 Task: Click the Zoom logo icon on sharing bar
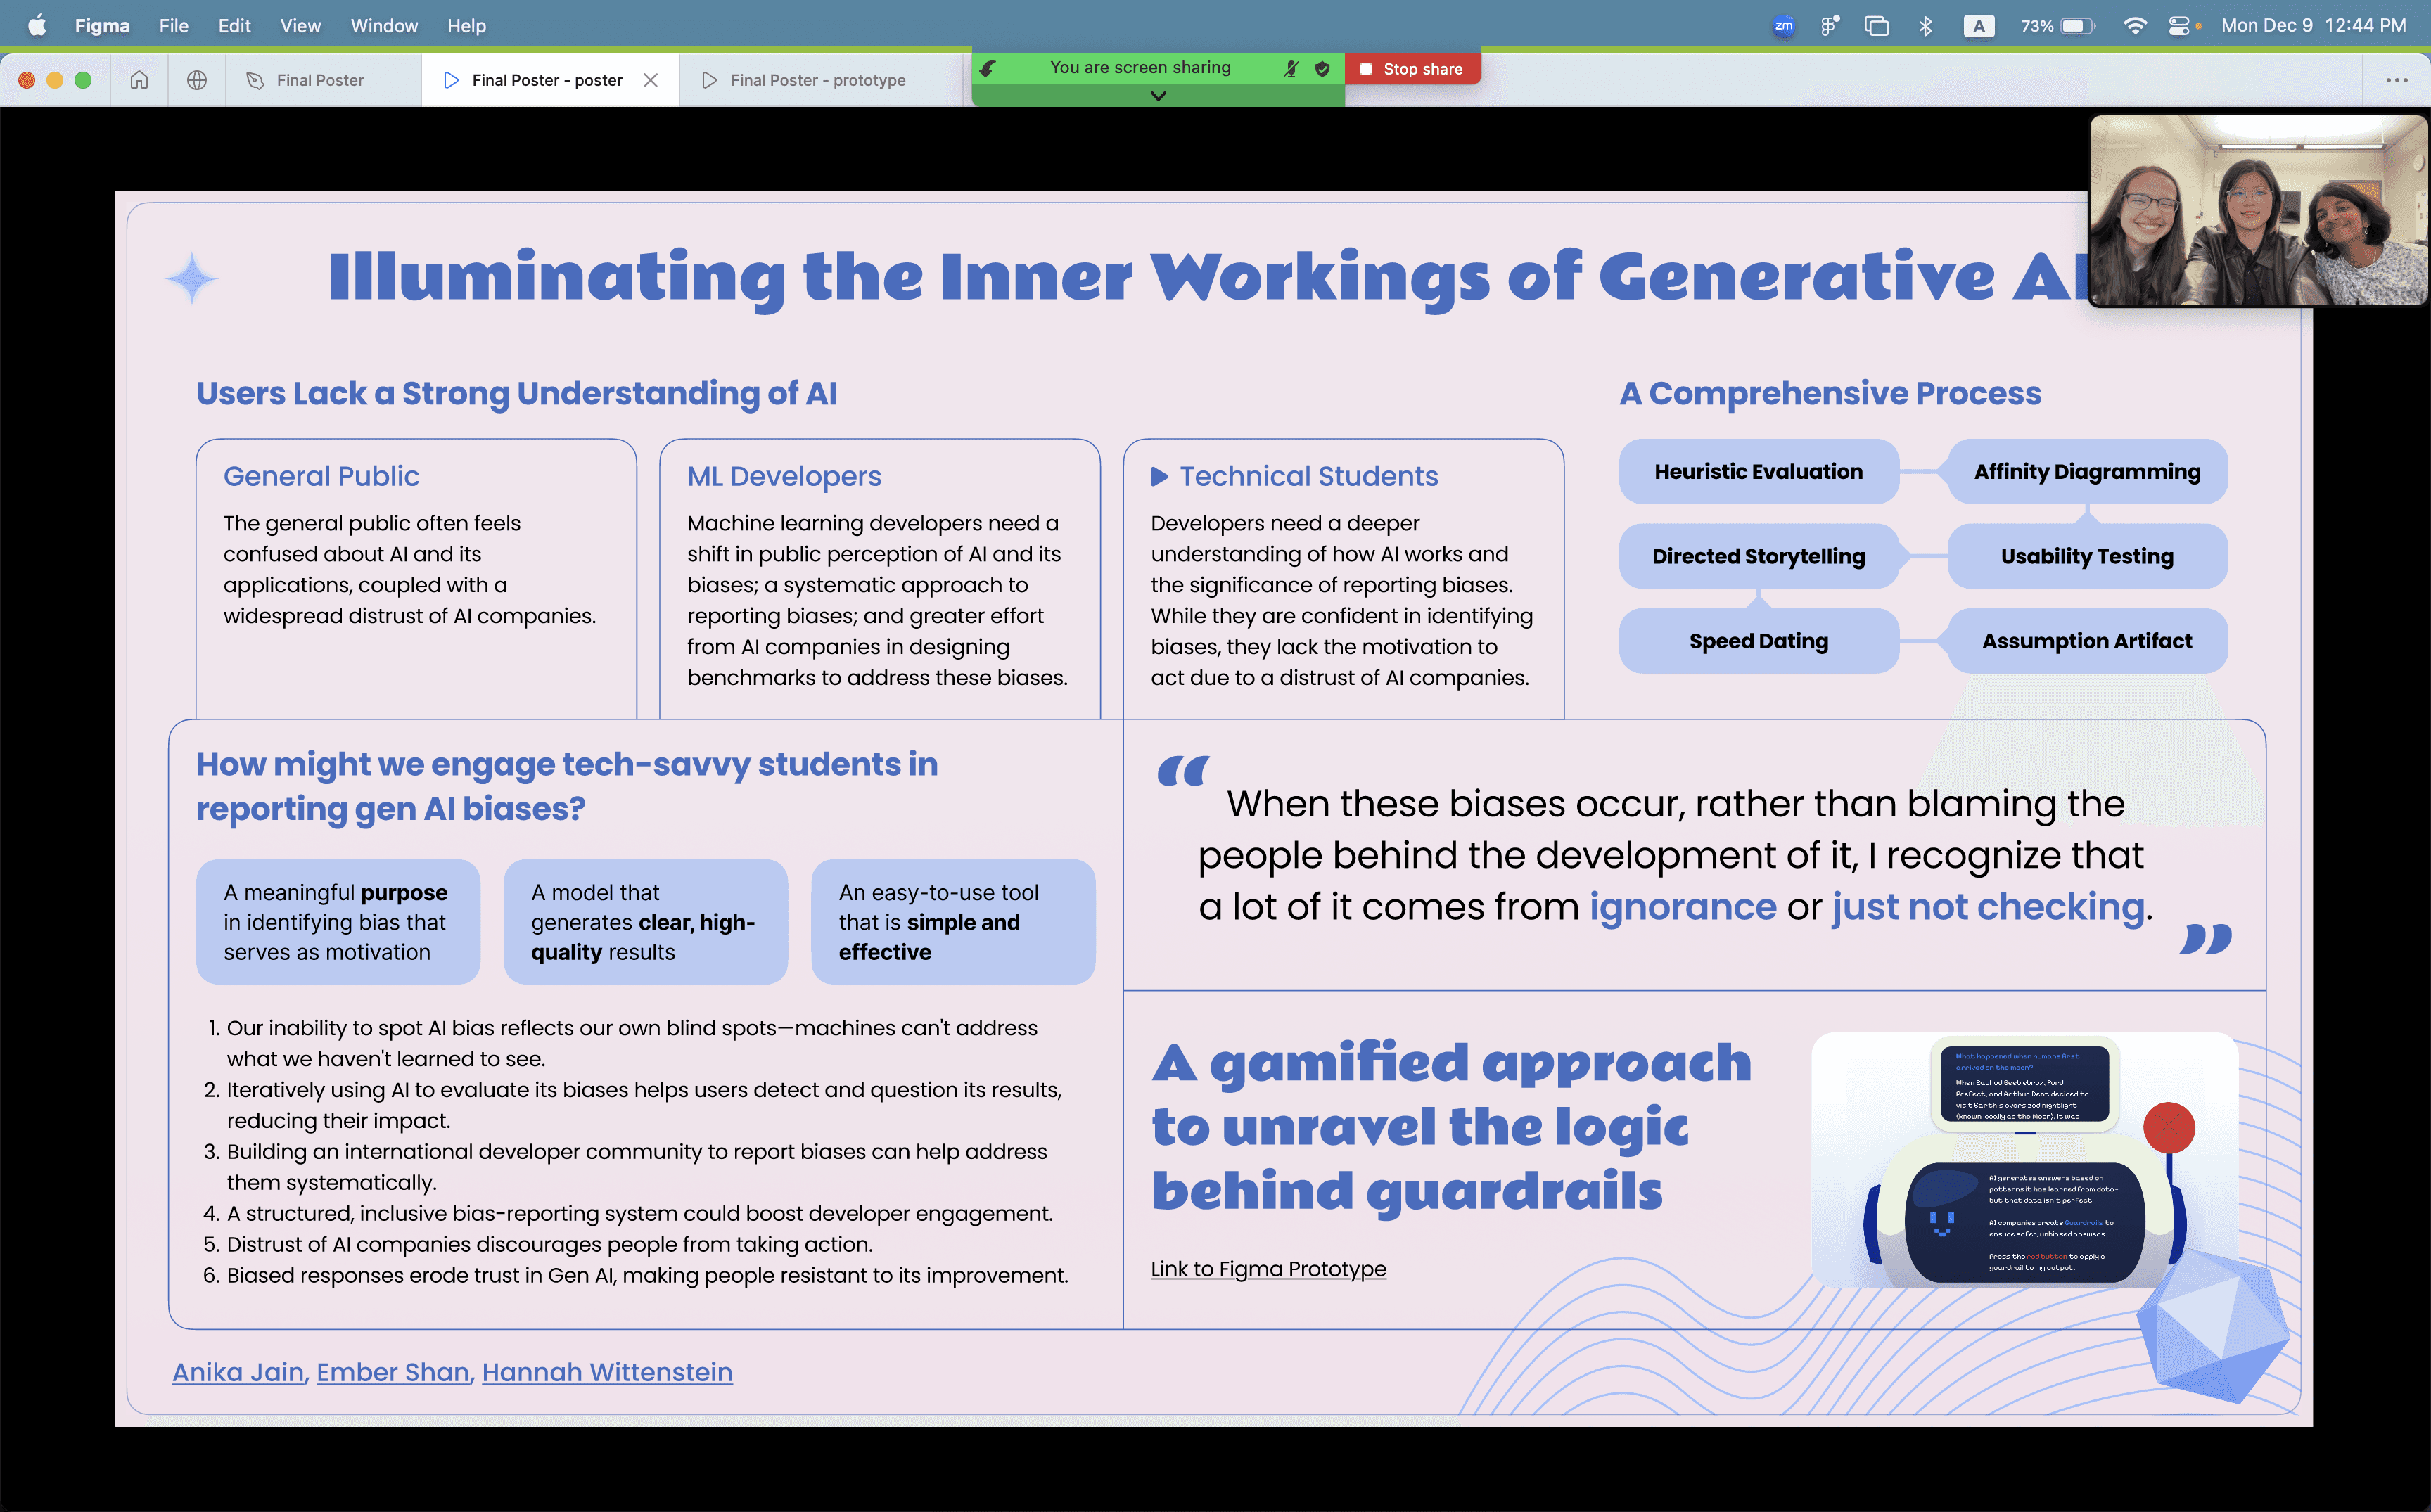pos(988,68)
